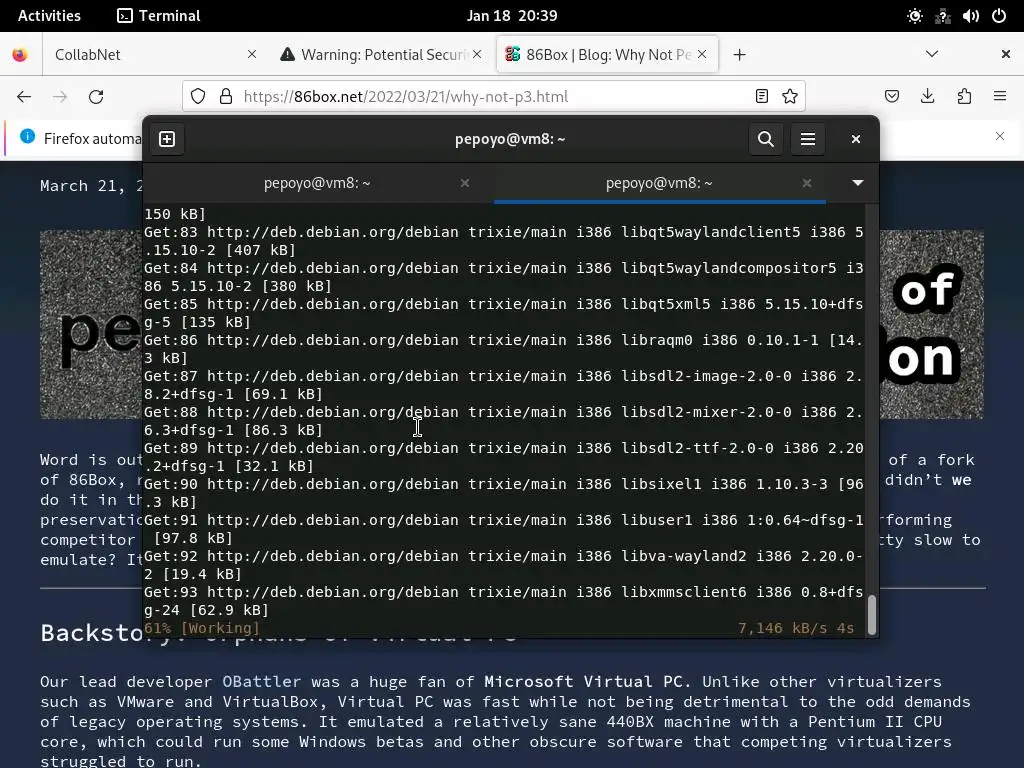Close the terminal window
The width and height of the screenshot is (1024, 768).
[x=856, y=139]
